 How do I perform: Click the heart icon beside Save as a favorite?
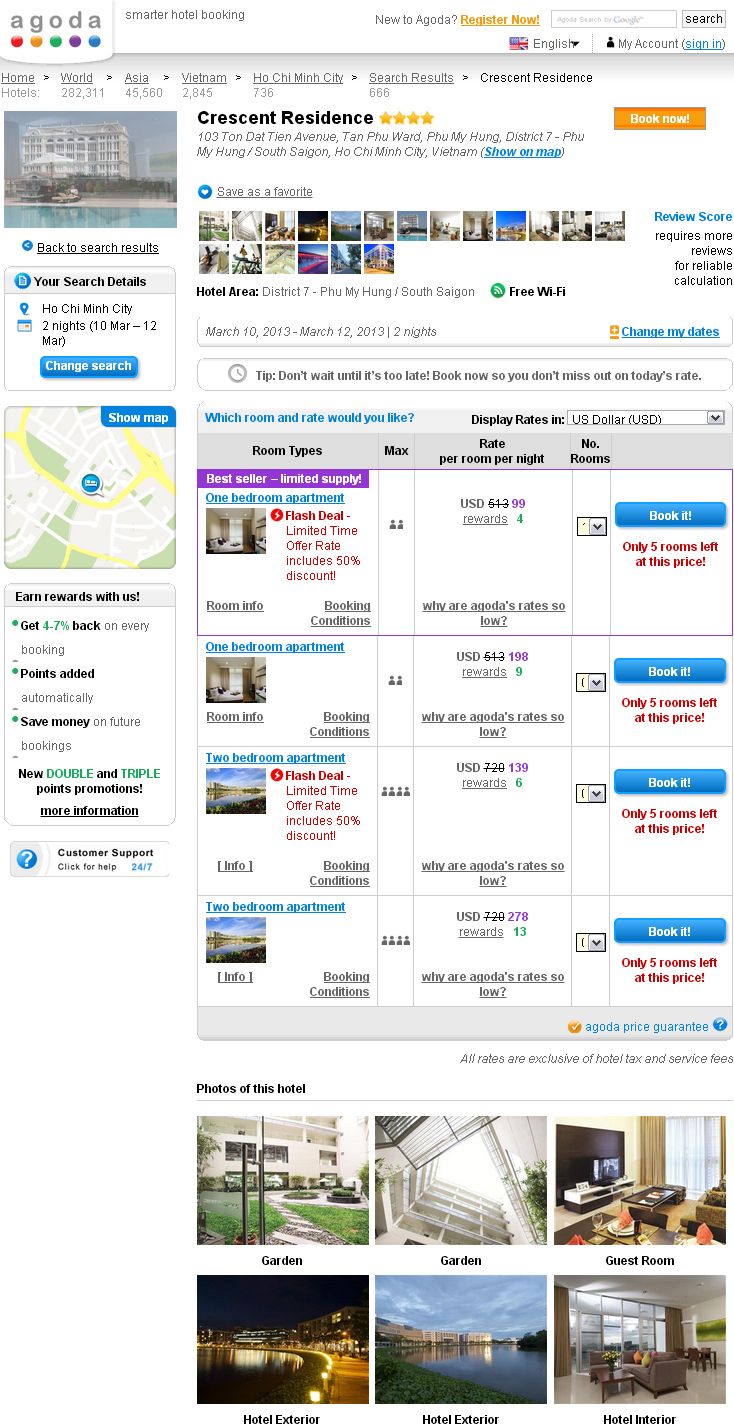[205, 192]
